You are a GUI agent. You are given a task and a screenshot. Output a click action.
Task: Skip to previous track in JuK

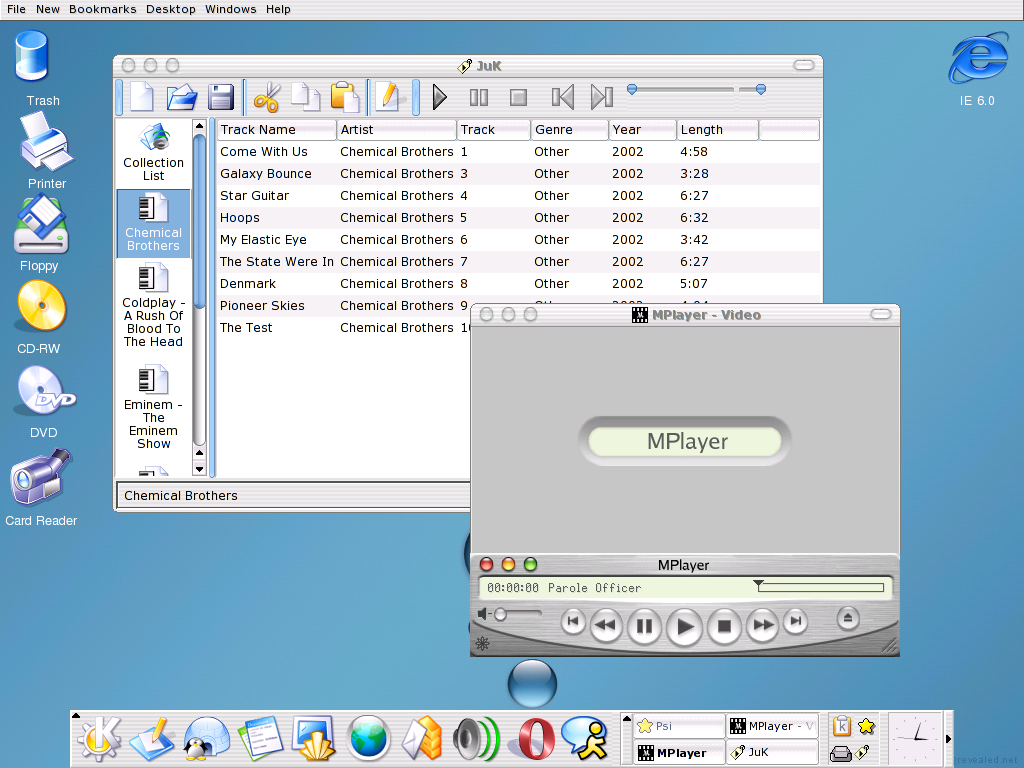562,97
